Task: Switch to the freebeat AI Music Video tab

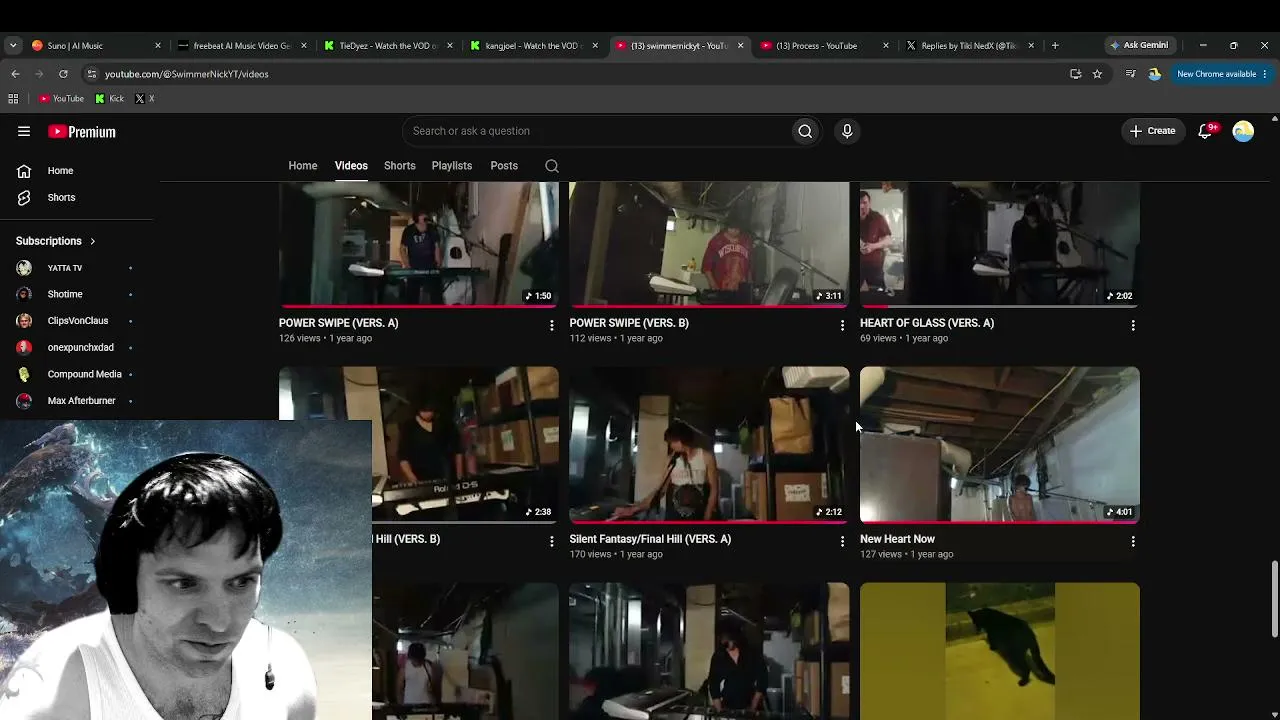Action: [241, 45]
